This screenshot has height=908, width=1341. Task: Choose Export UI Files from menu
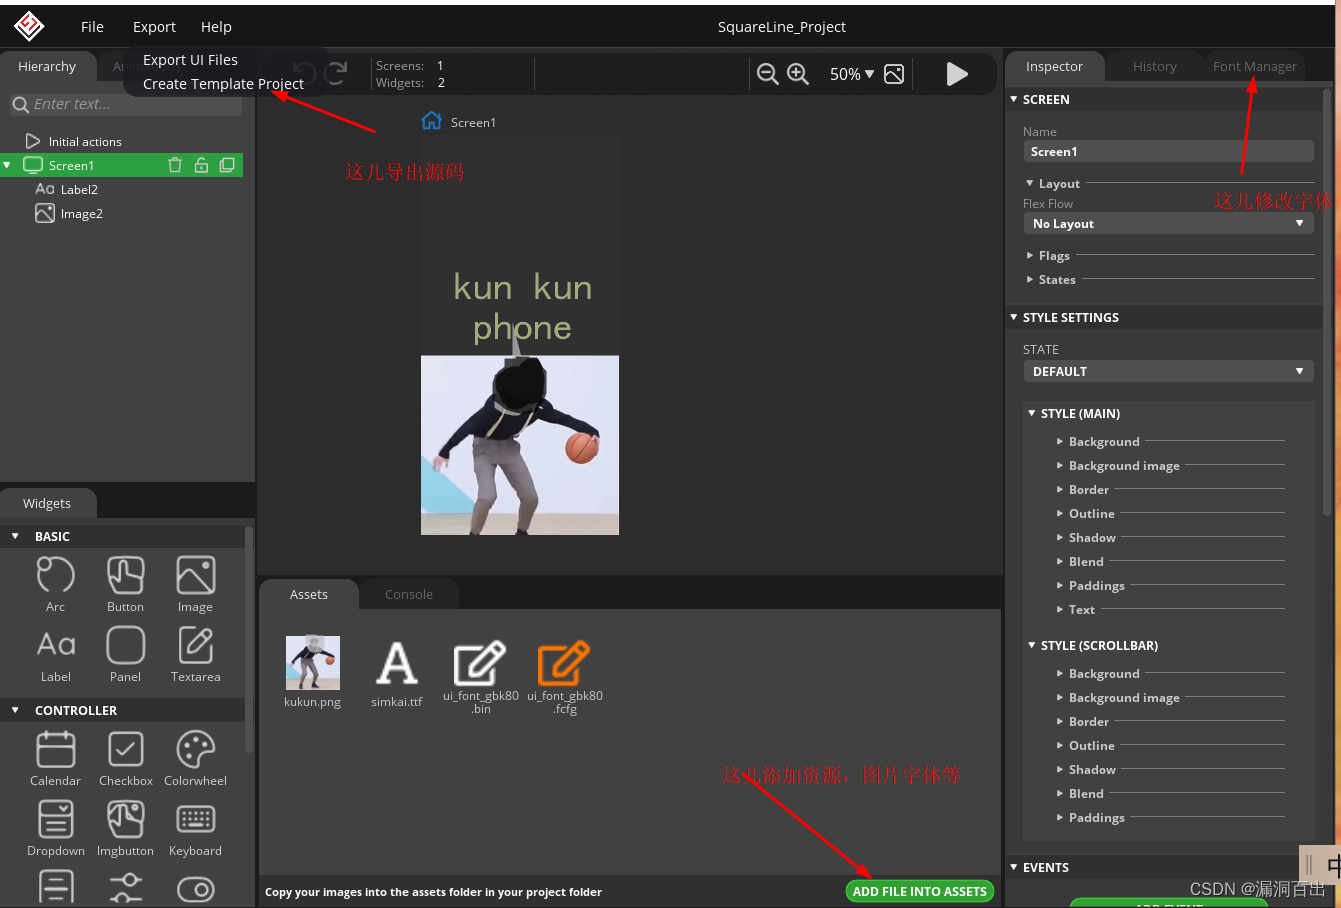[x=190, y=60]
